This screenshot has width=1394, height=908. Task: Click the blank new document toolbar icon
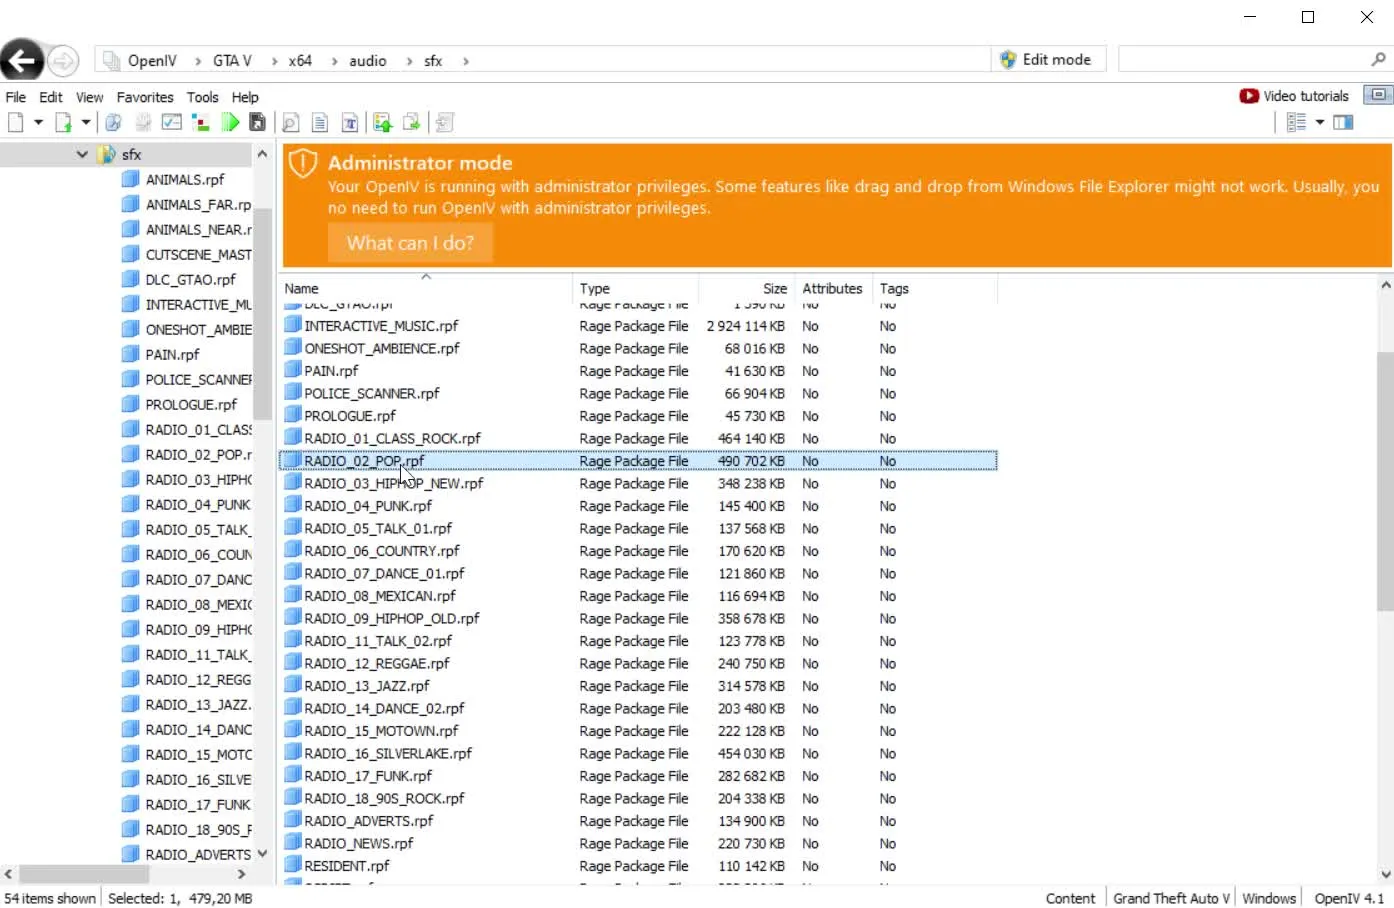tap(16, 122)
